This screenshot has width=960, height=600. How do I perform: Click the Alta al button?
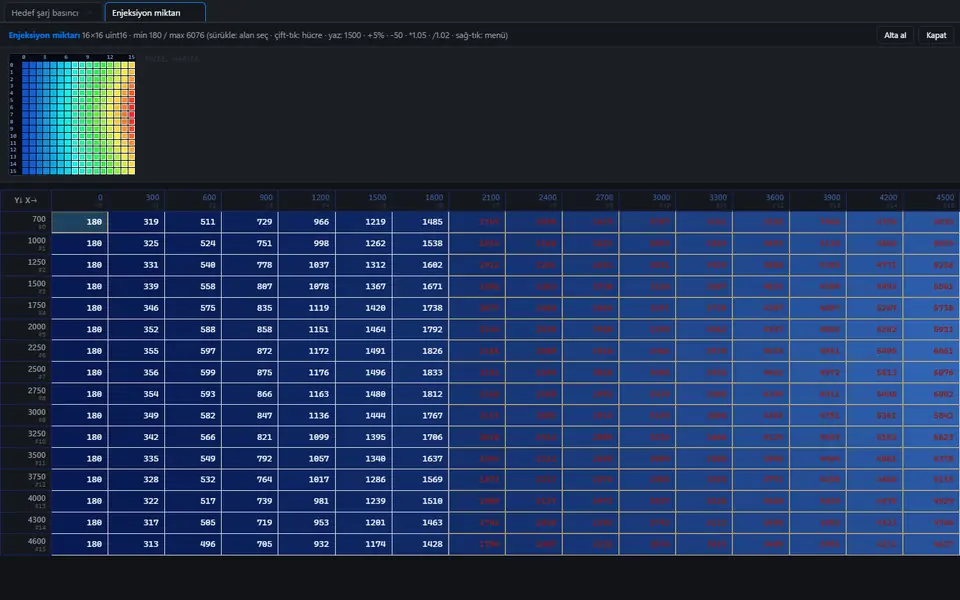tap(894, 36)
